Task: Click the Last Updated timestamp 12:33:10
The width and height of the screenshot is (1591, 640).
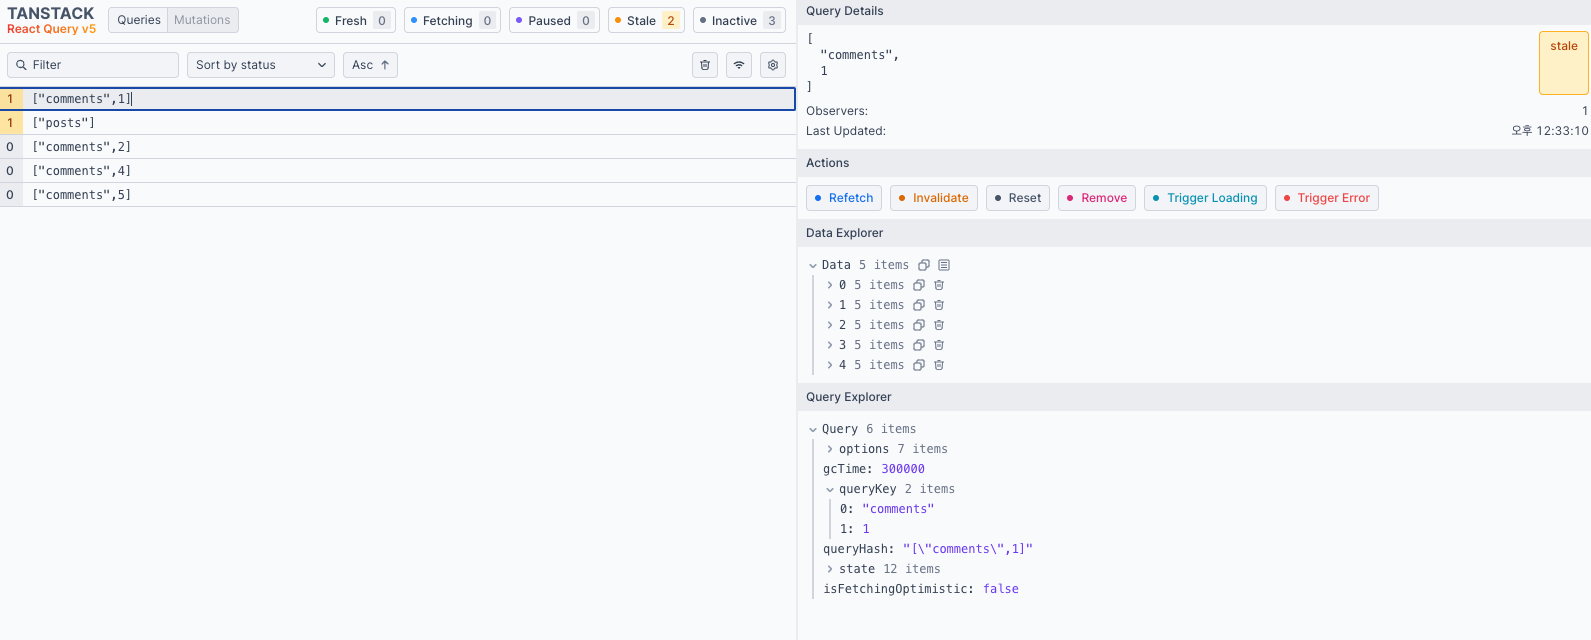Action: point(1549,131)
